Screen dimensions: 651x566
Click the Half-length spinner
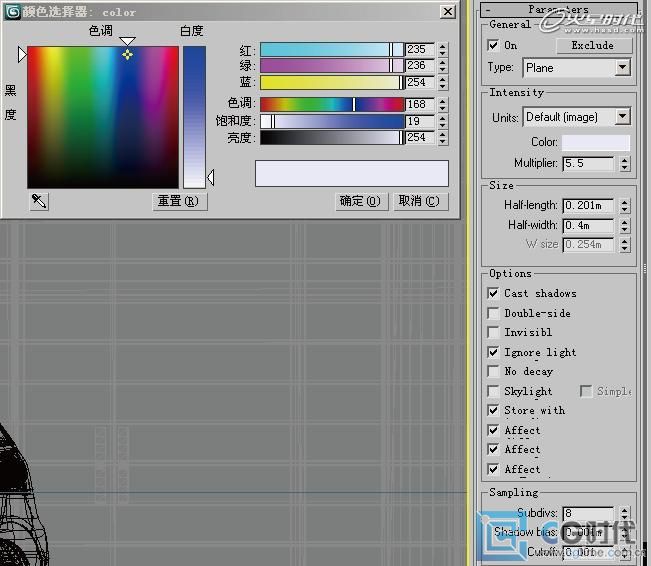click(x=624, y=206)
